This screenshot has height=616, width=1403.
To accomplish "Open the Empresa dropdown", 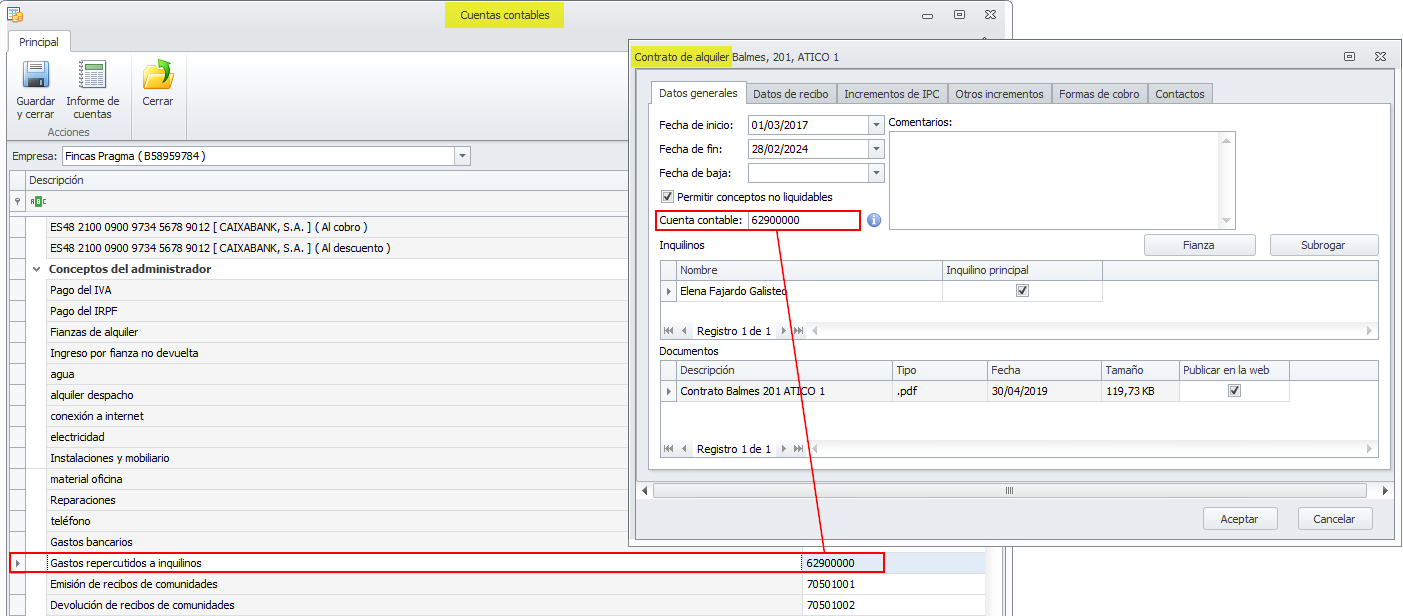I will pos(462,156).
